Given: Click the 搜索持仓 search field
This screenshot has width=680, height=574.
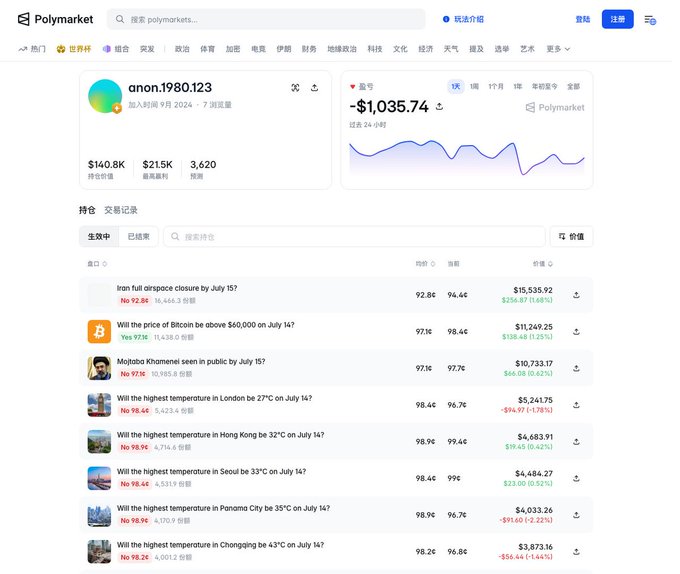Looking at the screenshot, I should pyautogui.click(x=354, y=236).
